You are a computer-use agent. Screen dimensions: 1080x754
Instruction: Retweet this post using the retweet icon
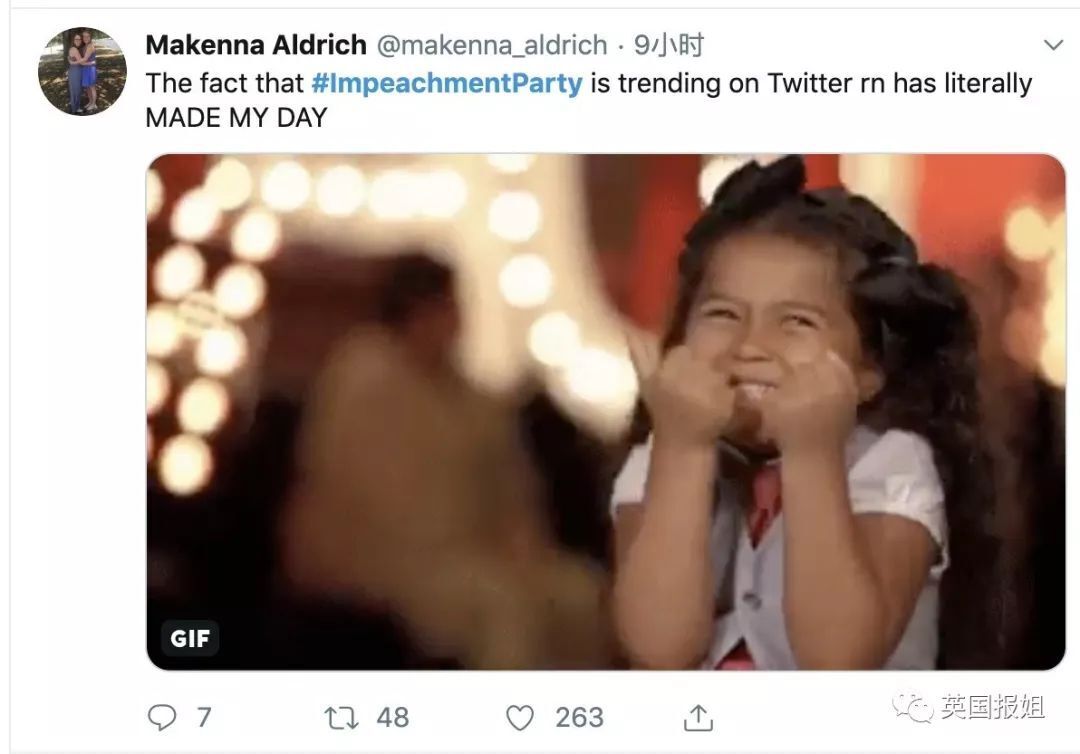pyautogui.click(x=340, y=717)
